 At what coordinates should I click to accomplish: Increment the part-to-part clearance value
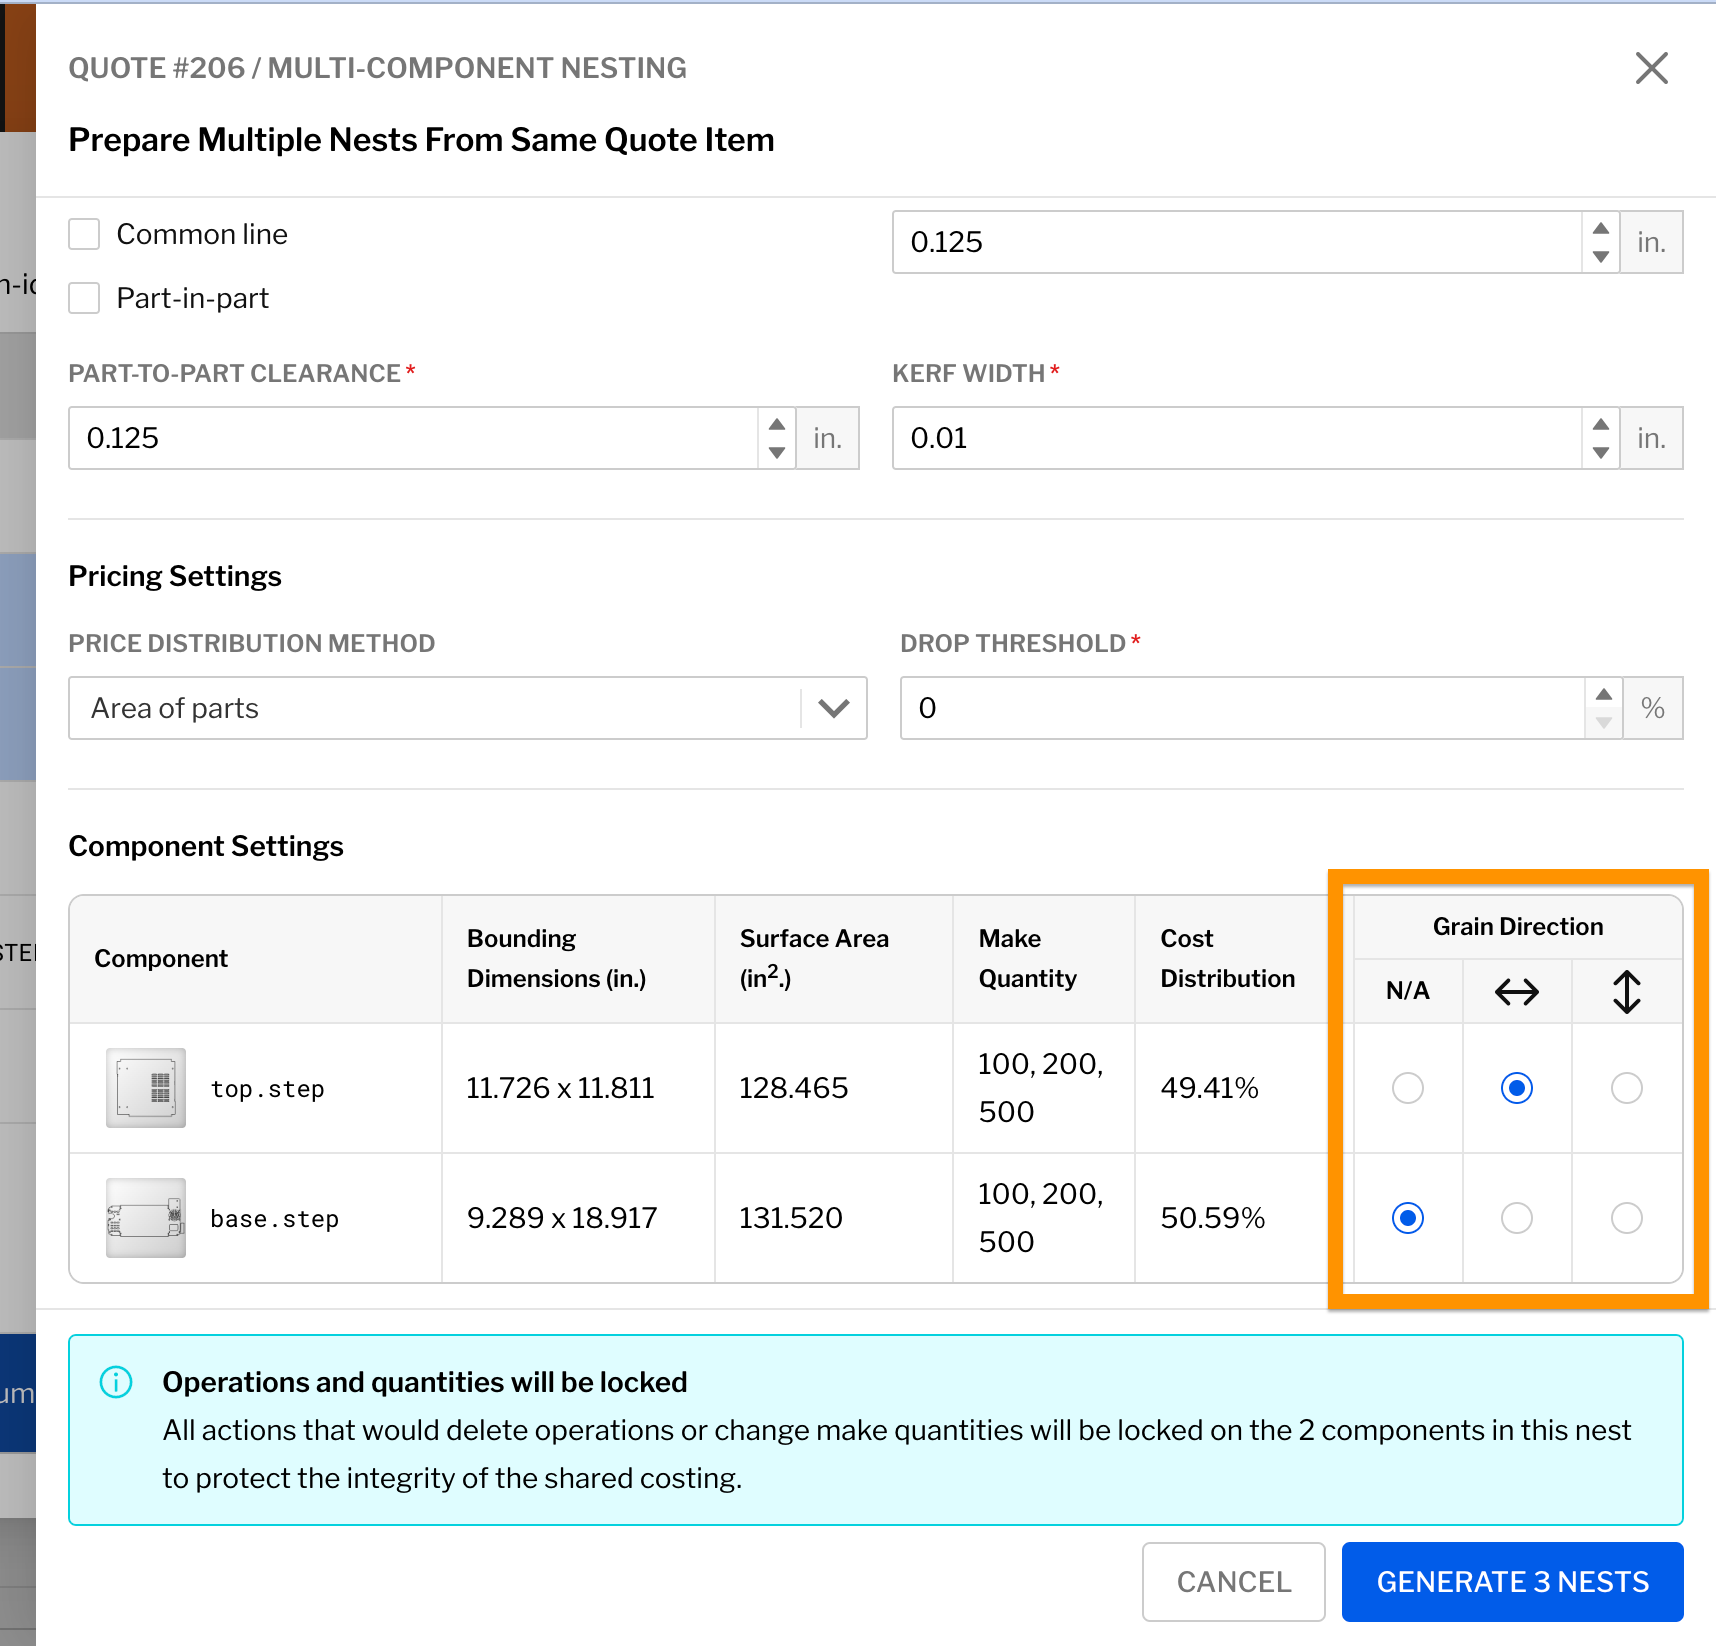tap(778, 425)
